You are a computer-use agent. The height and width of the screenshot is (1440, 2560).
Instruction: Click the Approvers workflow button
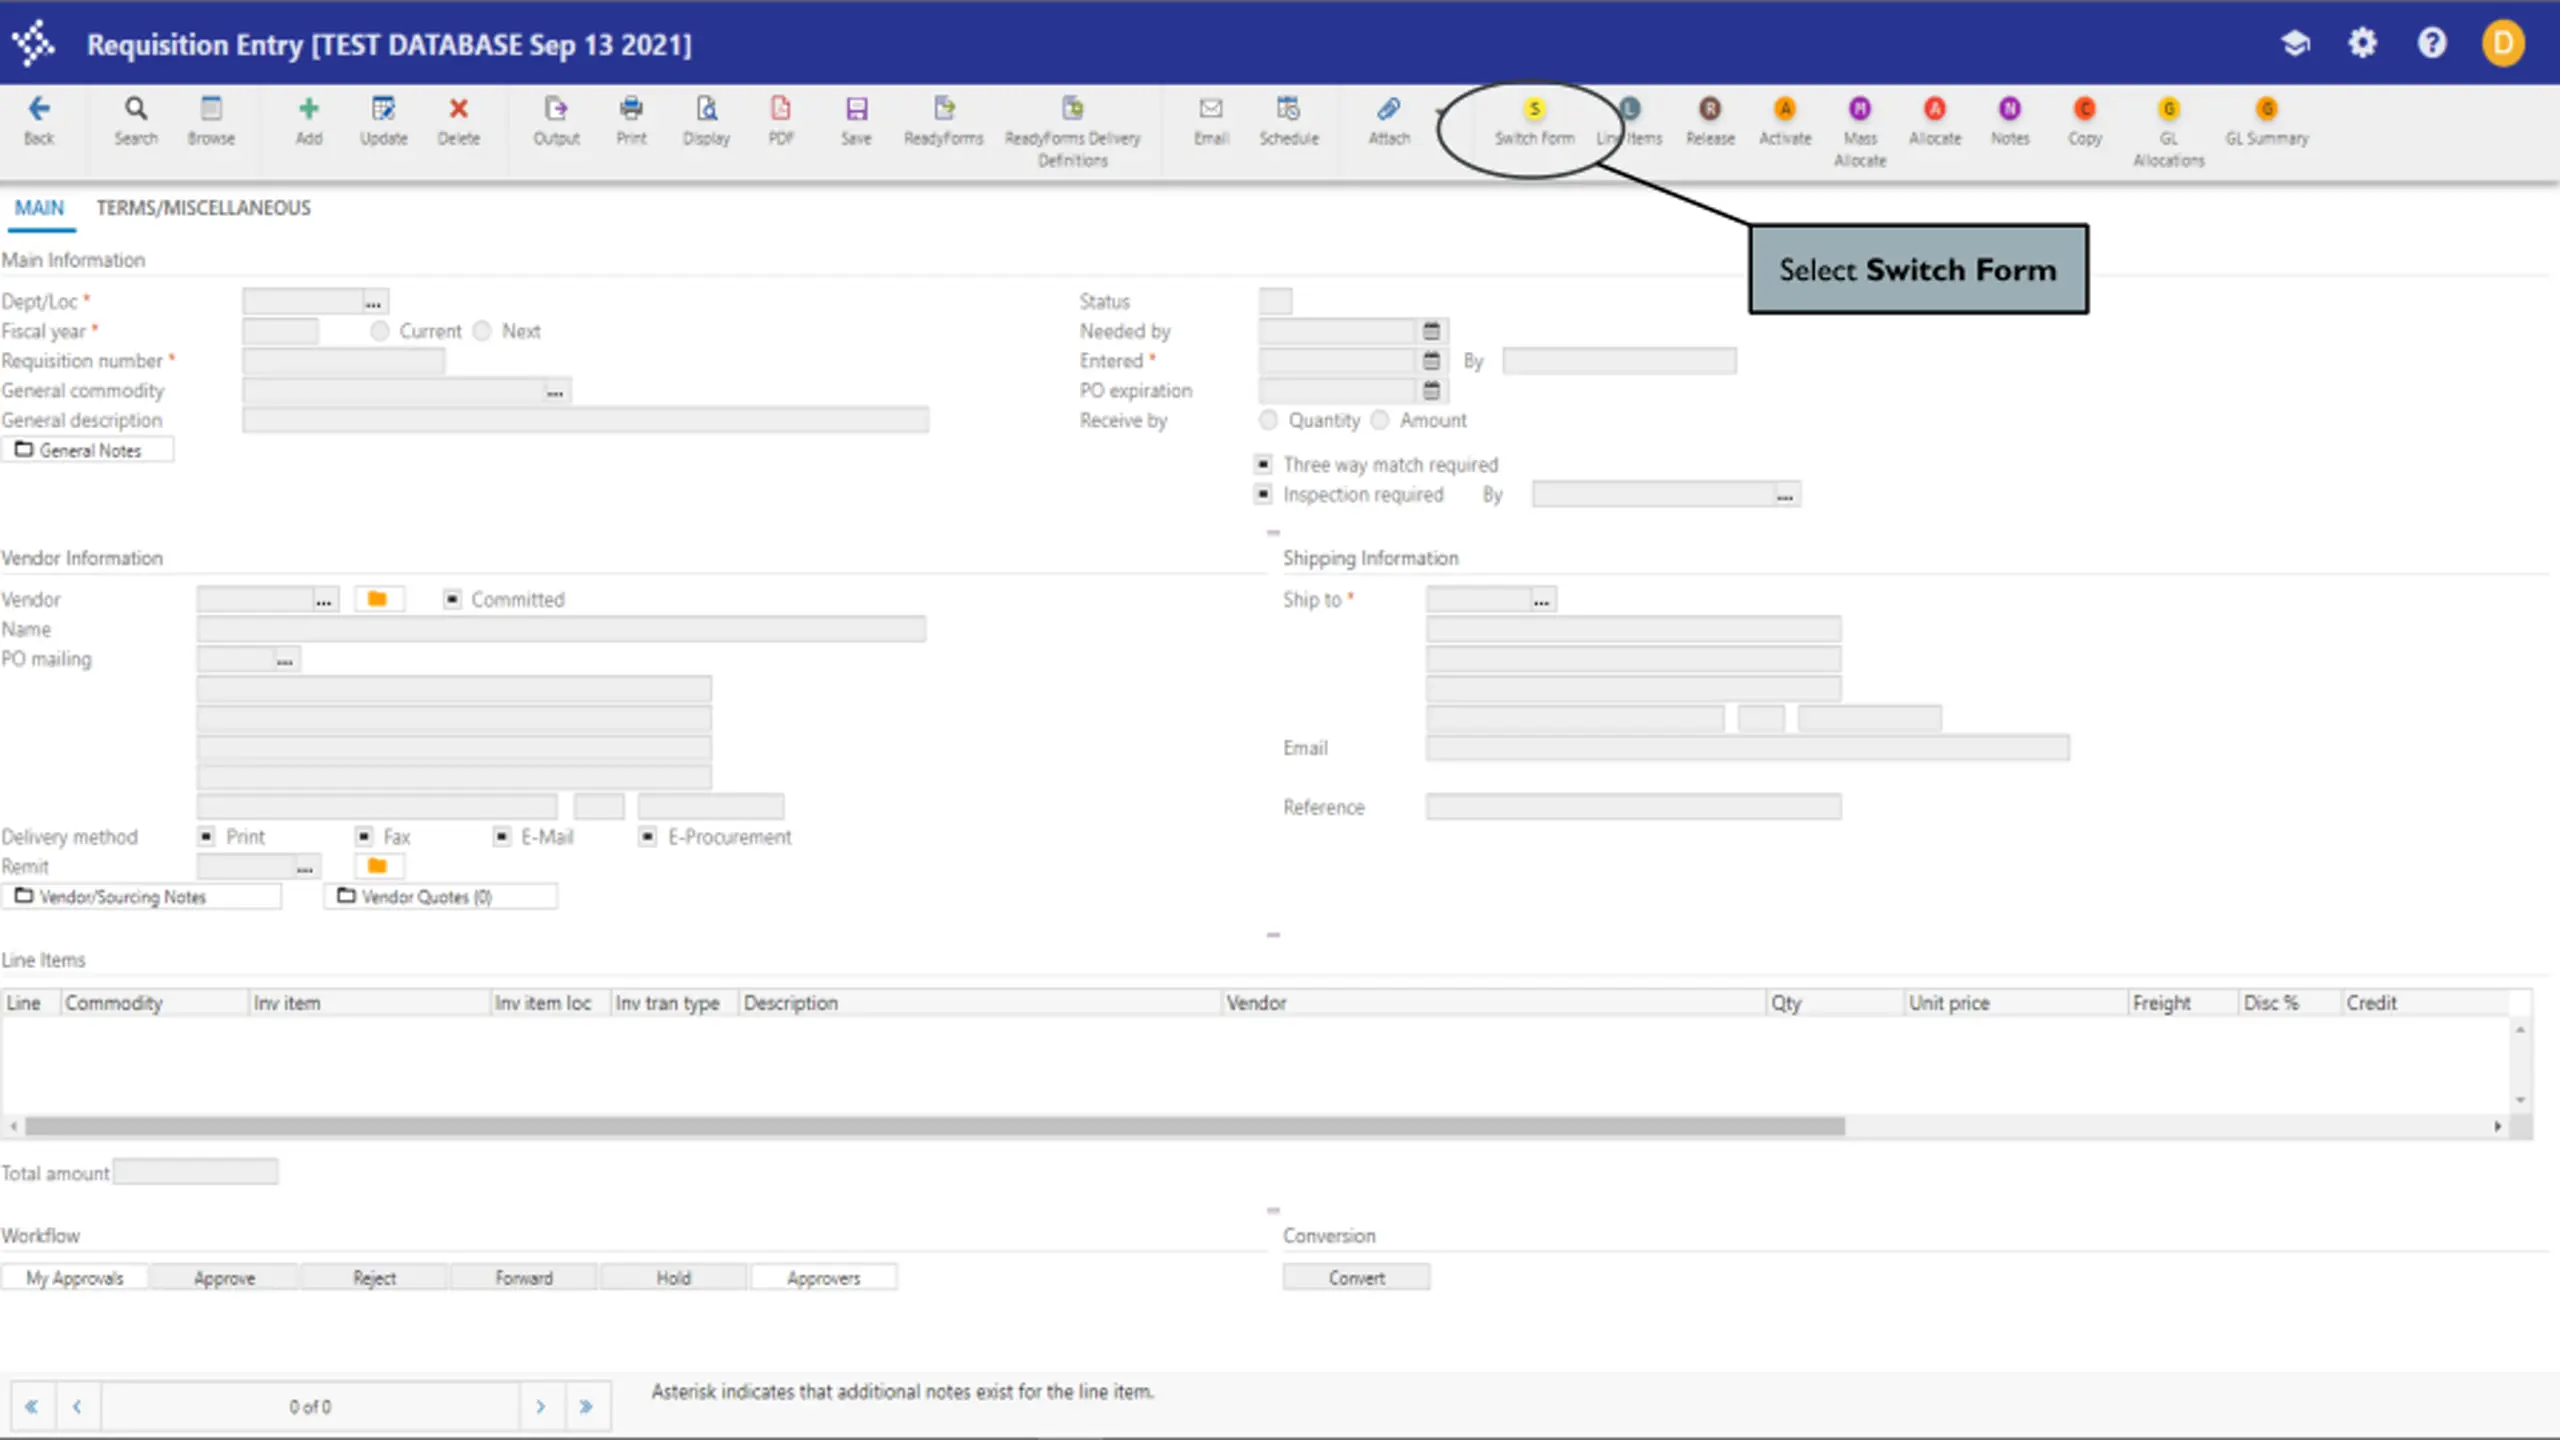coord(824,1278)
